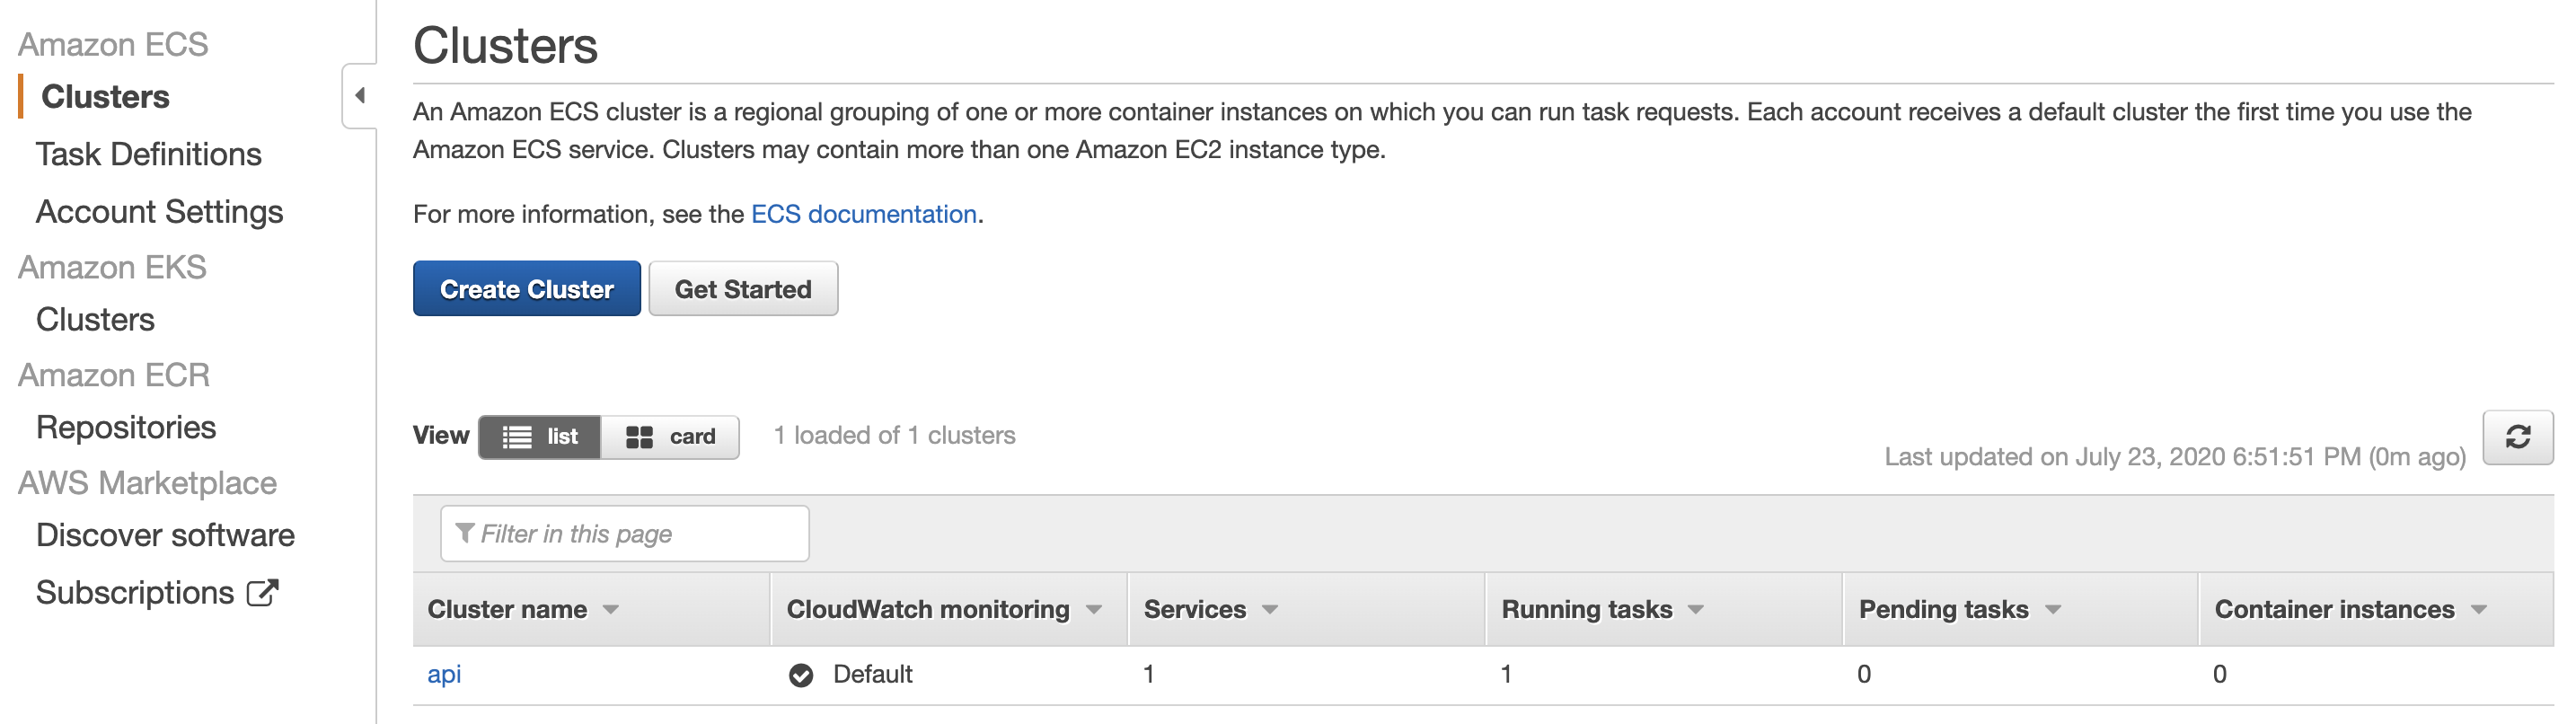The width and height of the screenshot is (2576, 724).
Task: Sort by Cluster name arrow
Action: click(x=611, y=609)
